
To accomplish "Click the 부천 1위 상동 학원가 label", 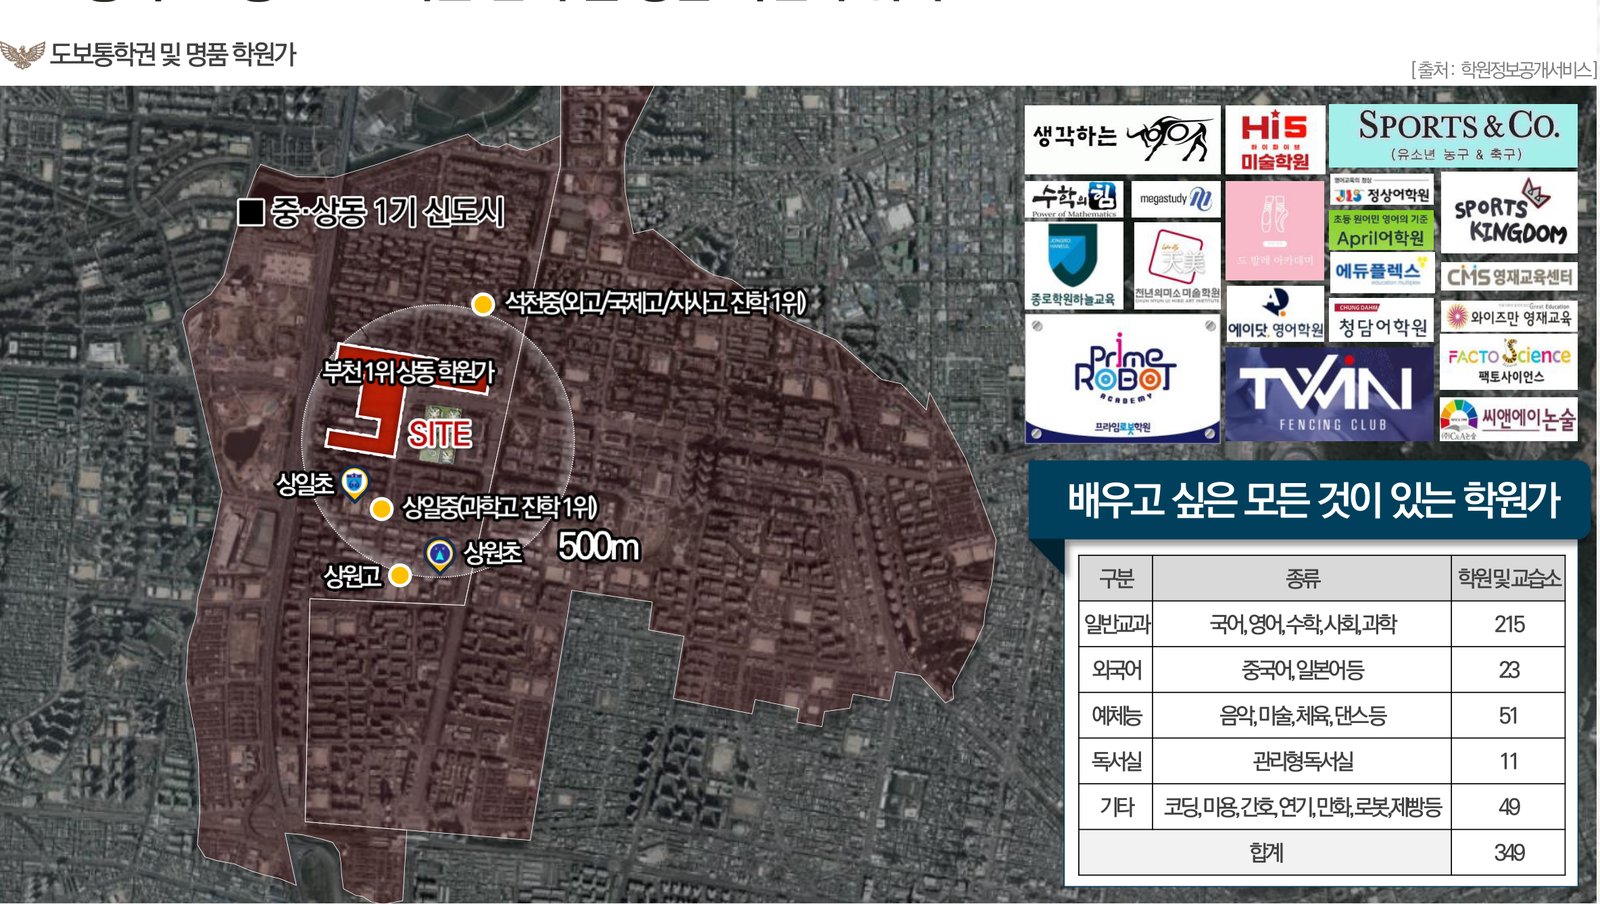I will pyautogui.click(x=409, y=372).
